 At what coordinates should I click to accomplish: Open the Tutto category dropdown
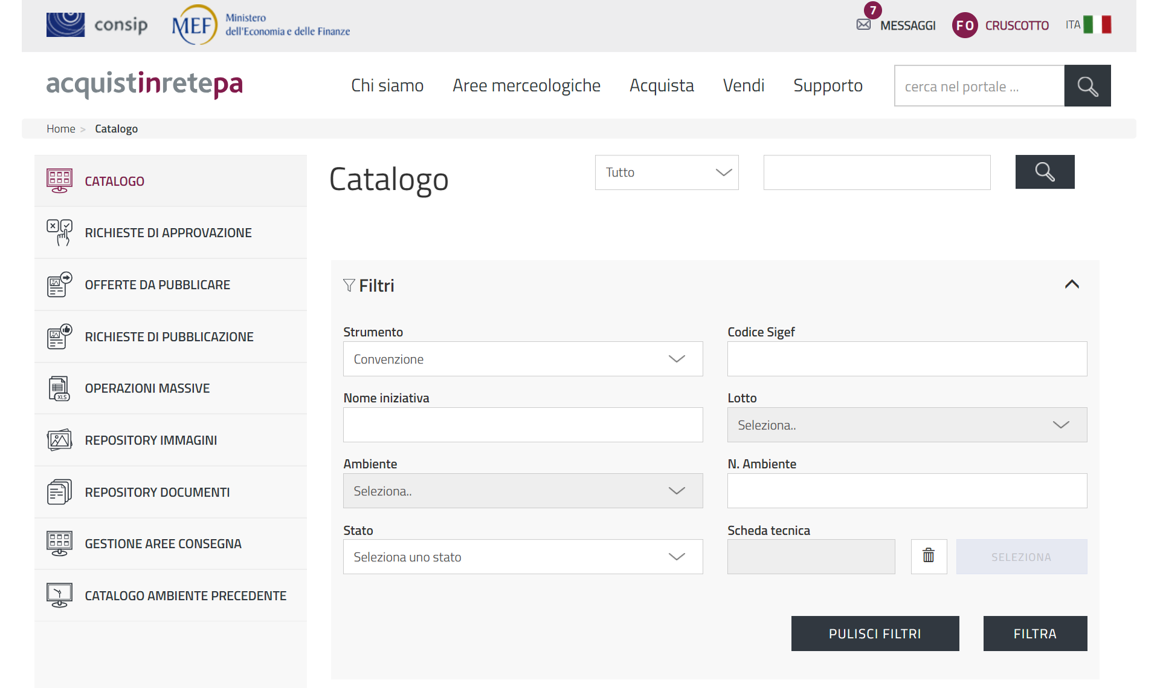pos(666,172)
